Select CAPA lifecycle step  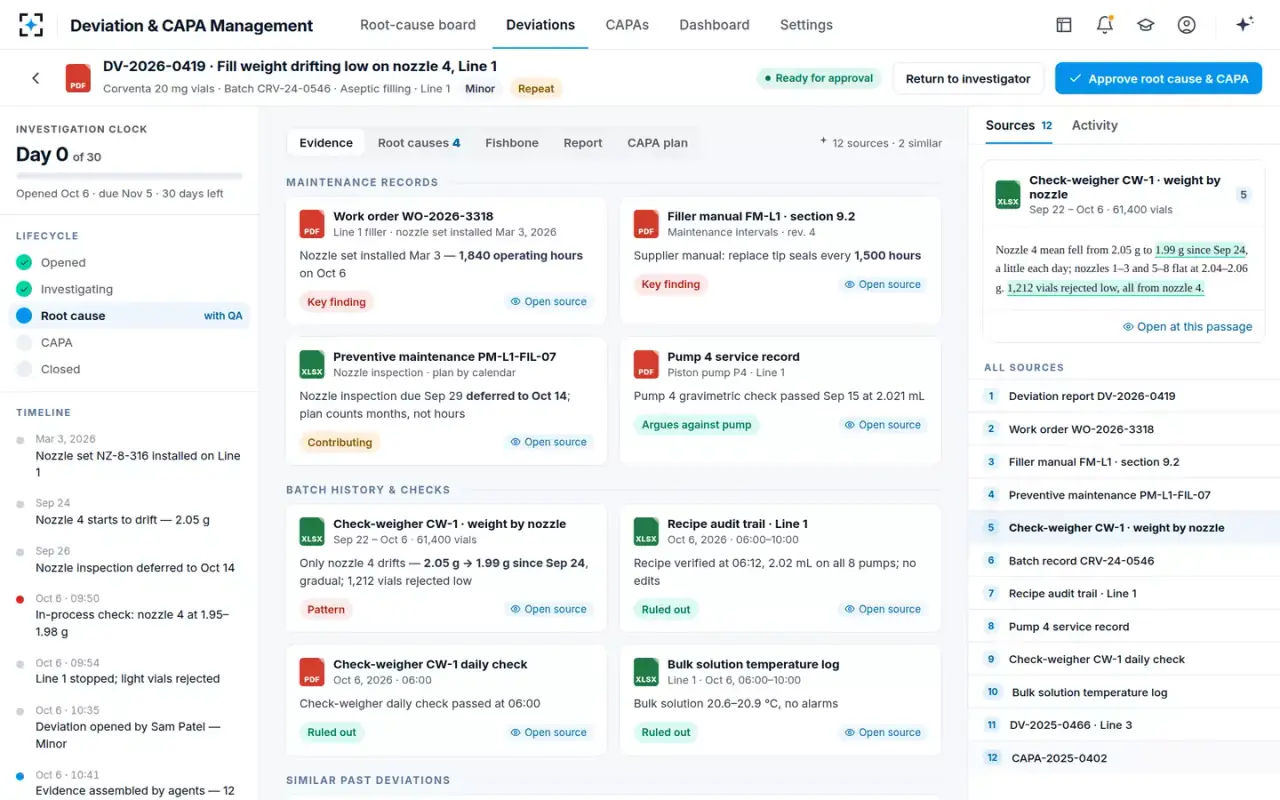tap(129, 342)
